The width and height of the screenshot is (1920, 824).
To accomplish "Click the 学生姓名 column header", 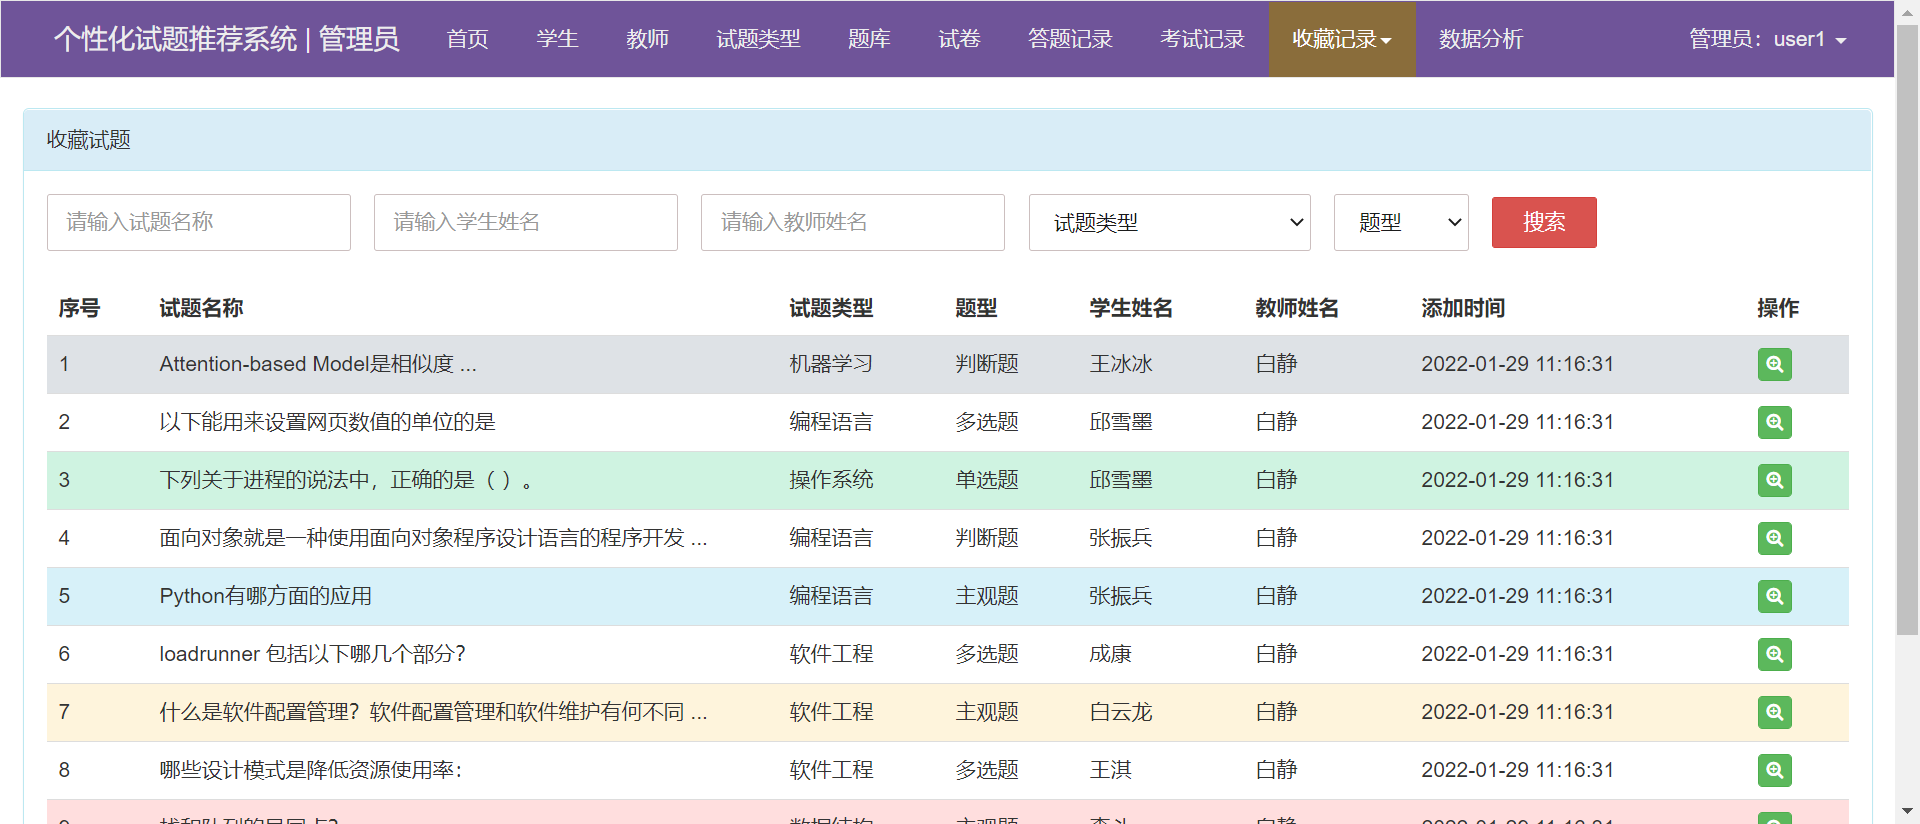I will [x=1131, y=308].
